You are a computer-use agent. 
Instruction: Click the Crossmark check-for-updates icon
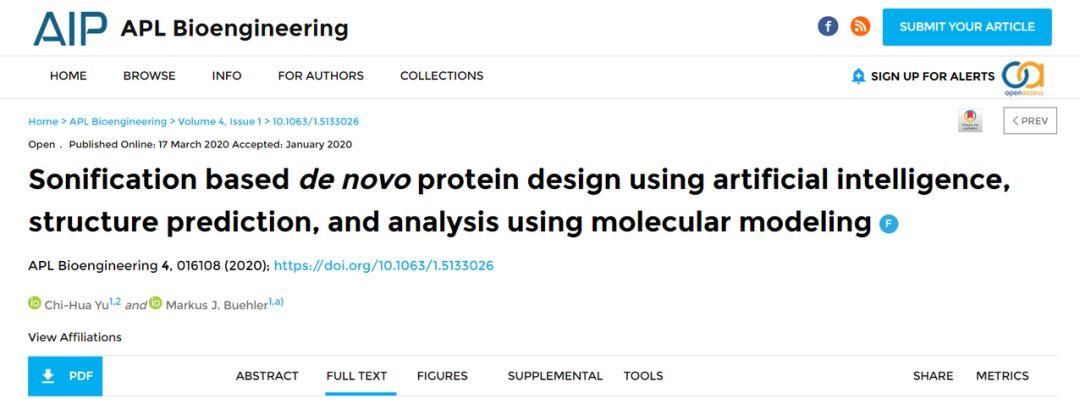click(970, 121)
